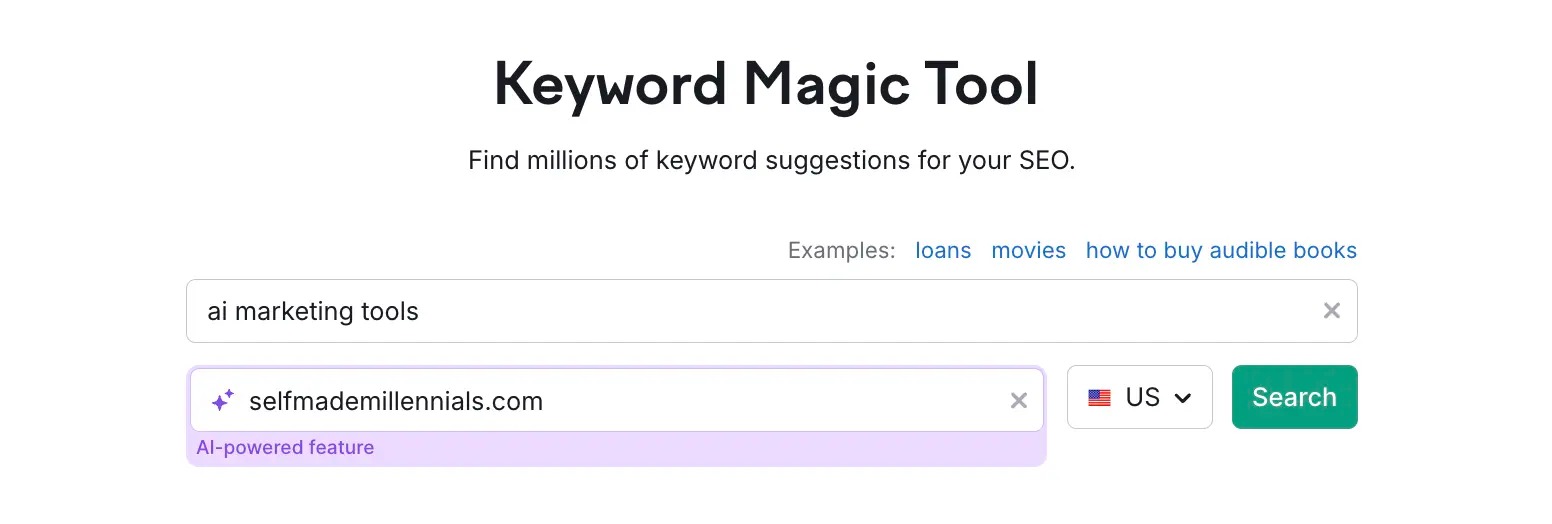Viewport: 1552px width, 524px height.
Task: Focus the domain input field
Action: tap(616, 401)
